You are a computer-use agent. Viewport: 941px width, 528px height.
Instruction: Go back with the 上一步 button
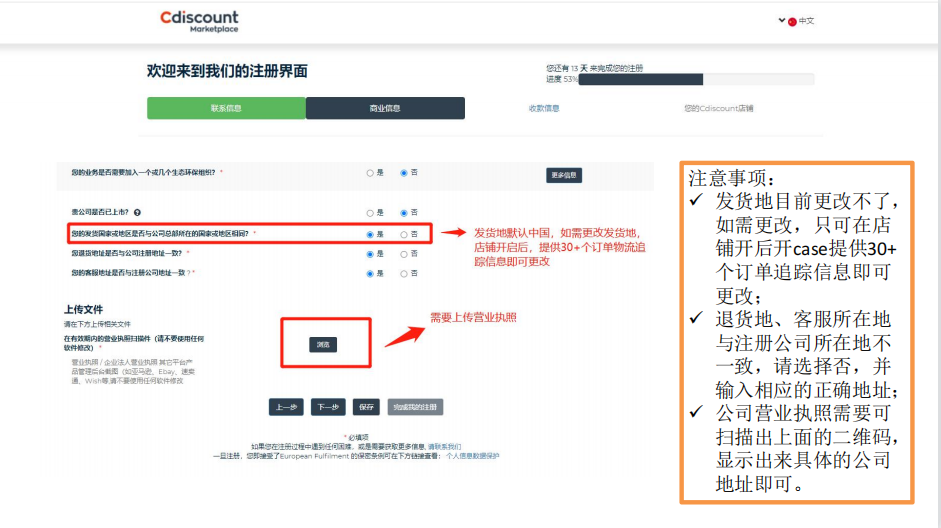[x=286, y=407]
